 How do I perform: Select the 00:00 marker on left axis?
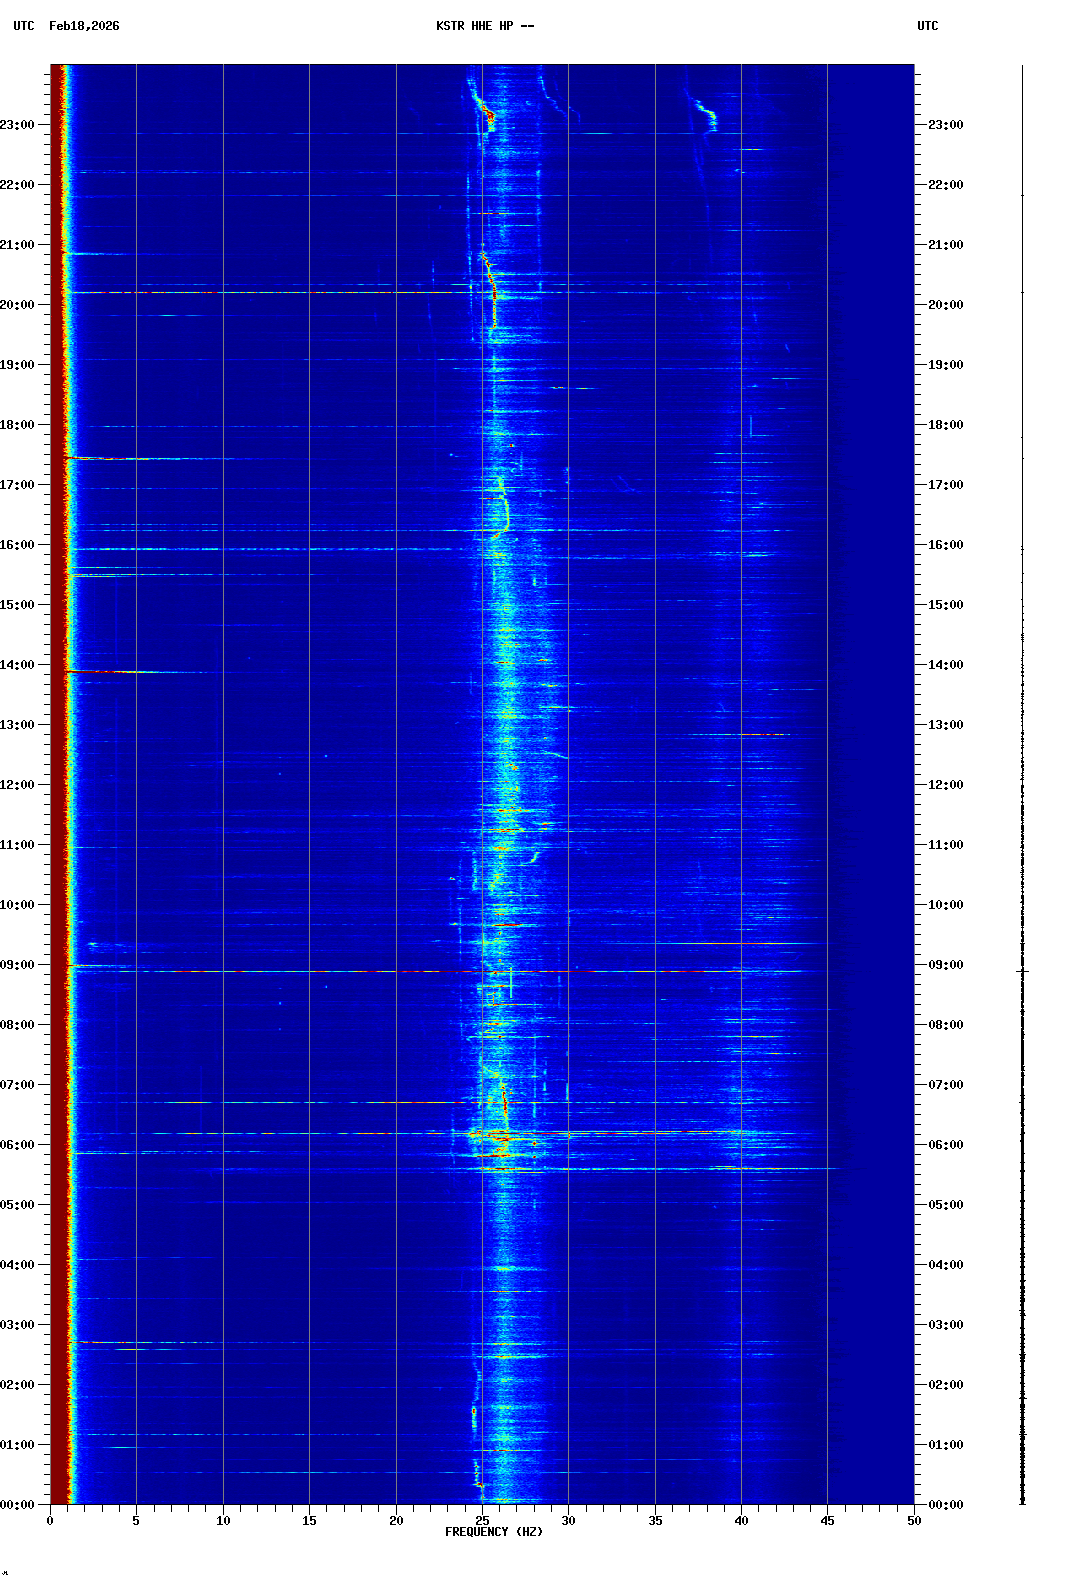pos(17,1505)
